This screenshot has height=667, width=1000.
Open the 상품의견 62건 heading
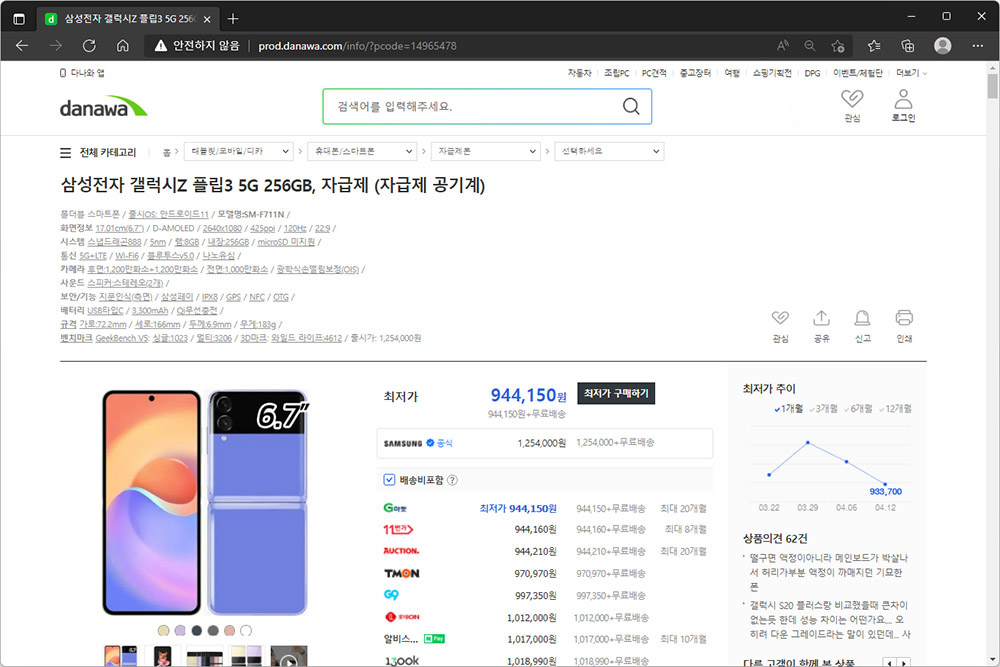[775, 538]
